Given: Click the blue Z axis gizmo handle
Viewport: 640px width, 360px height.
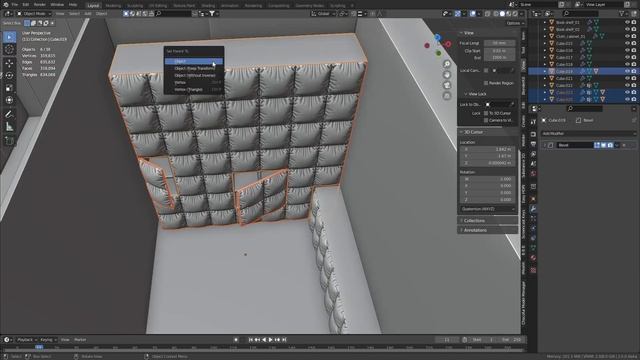Looking at the screenshot, I should 438,38.
